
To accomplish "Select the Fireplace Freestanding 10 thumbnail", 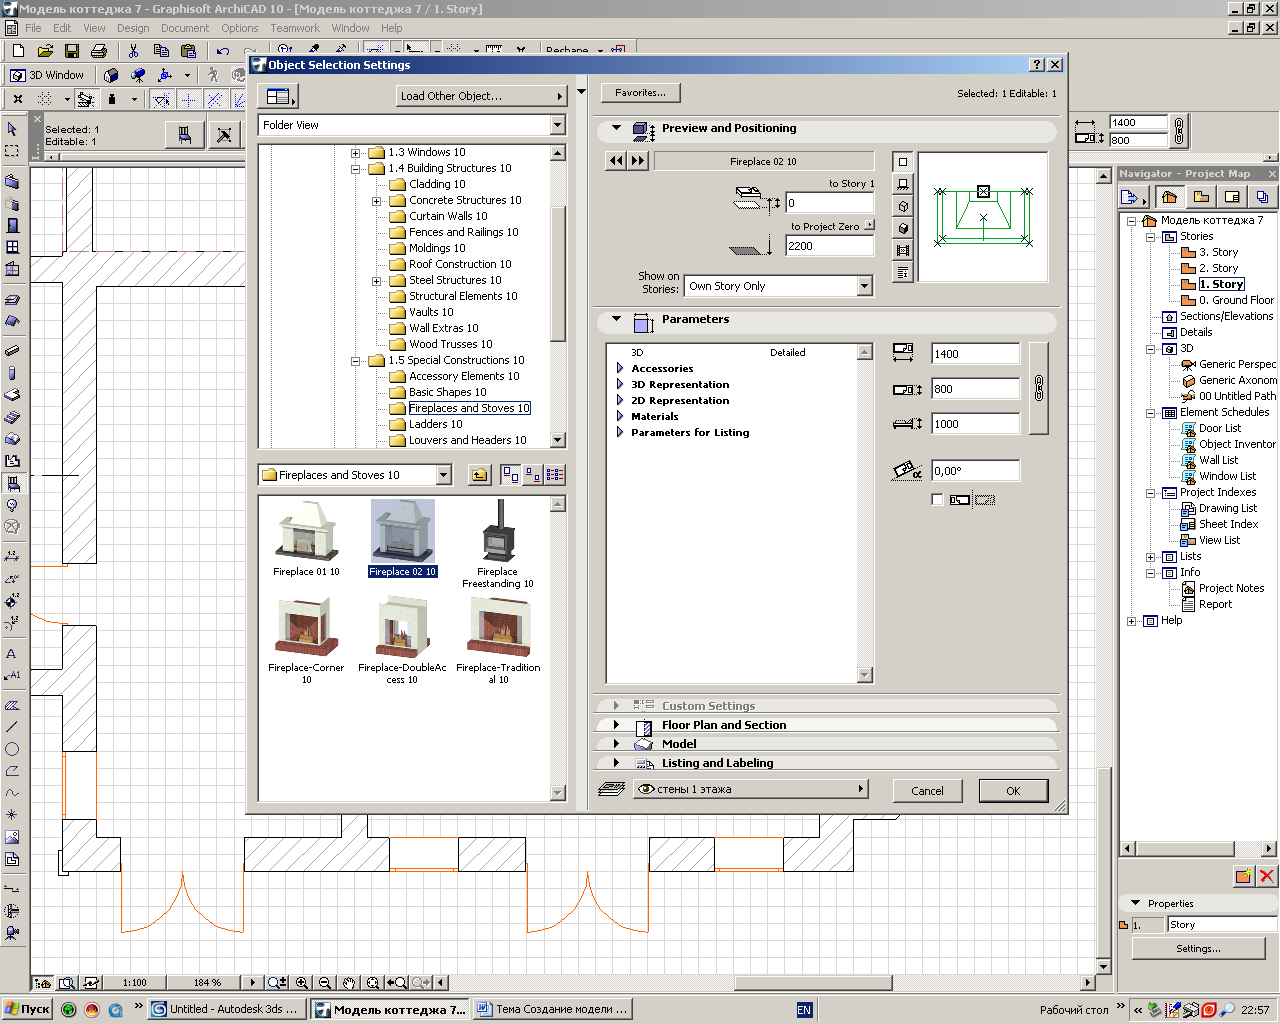I will [498, 544].
